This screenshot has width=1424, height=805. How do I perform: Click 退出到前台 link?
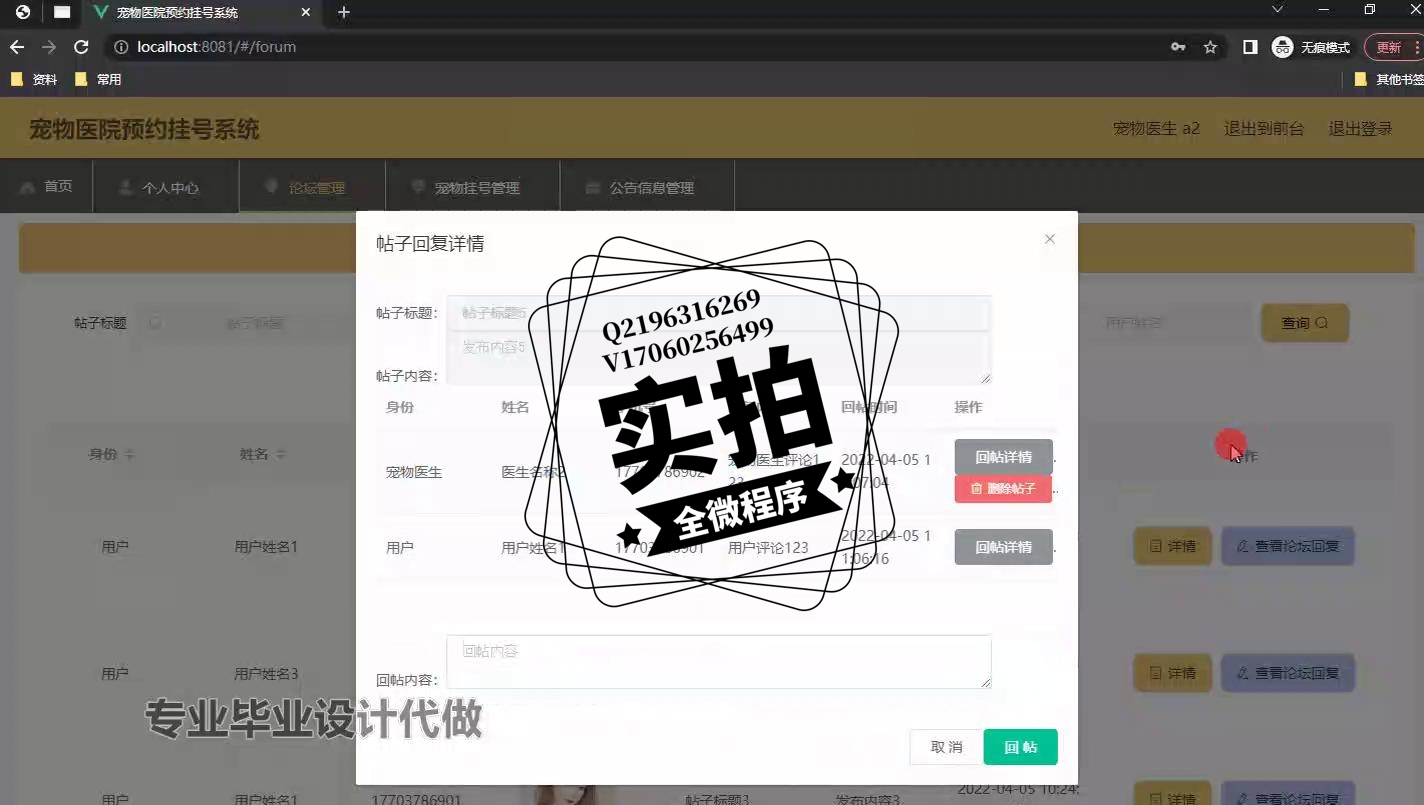[x=1264, y=129]
